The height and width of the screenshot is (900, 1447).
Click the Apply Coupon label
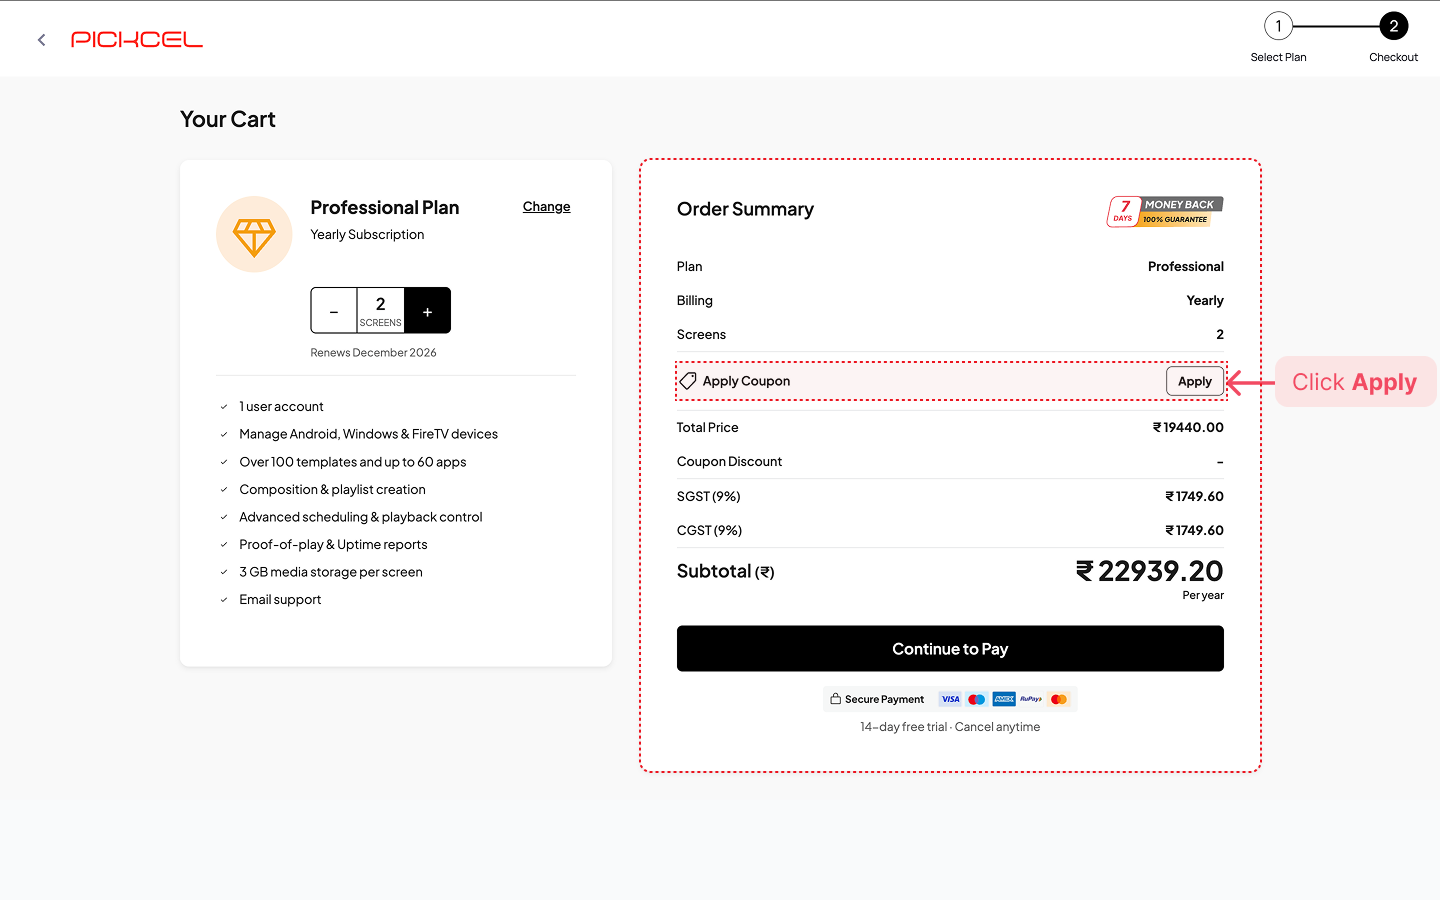[746, 381]
